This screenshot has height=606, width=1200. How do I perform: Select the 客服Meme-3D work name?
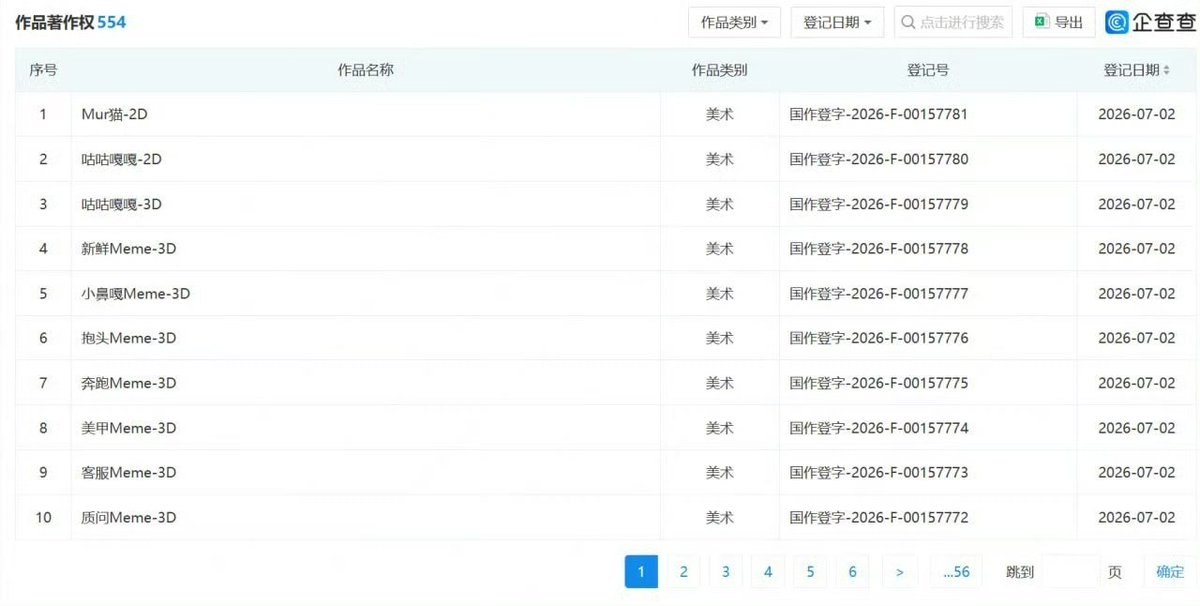[129, 472]
